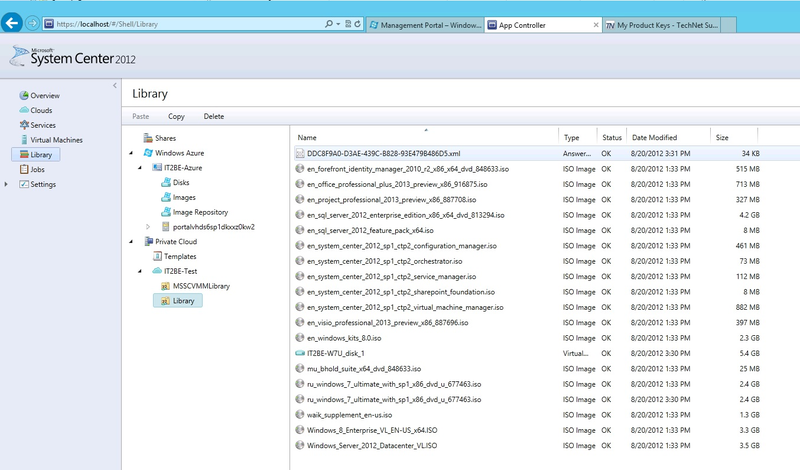
Task: Collapse the Private Cloud tree node
Action: point(131,242)
